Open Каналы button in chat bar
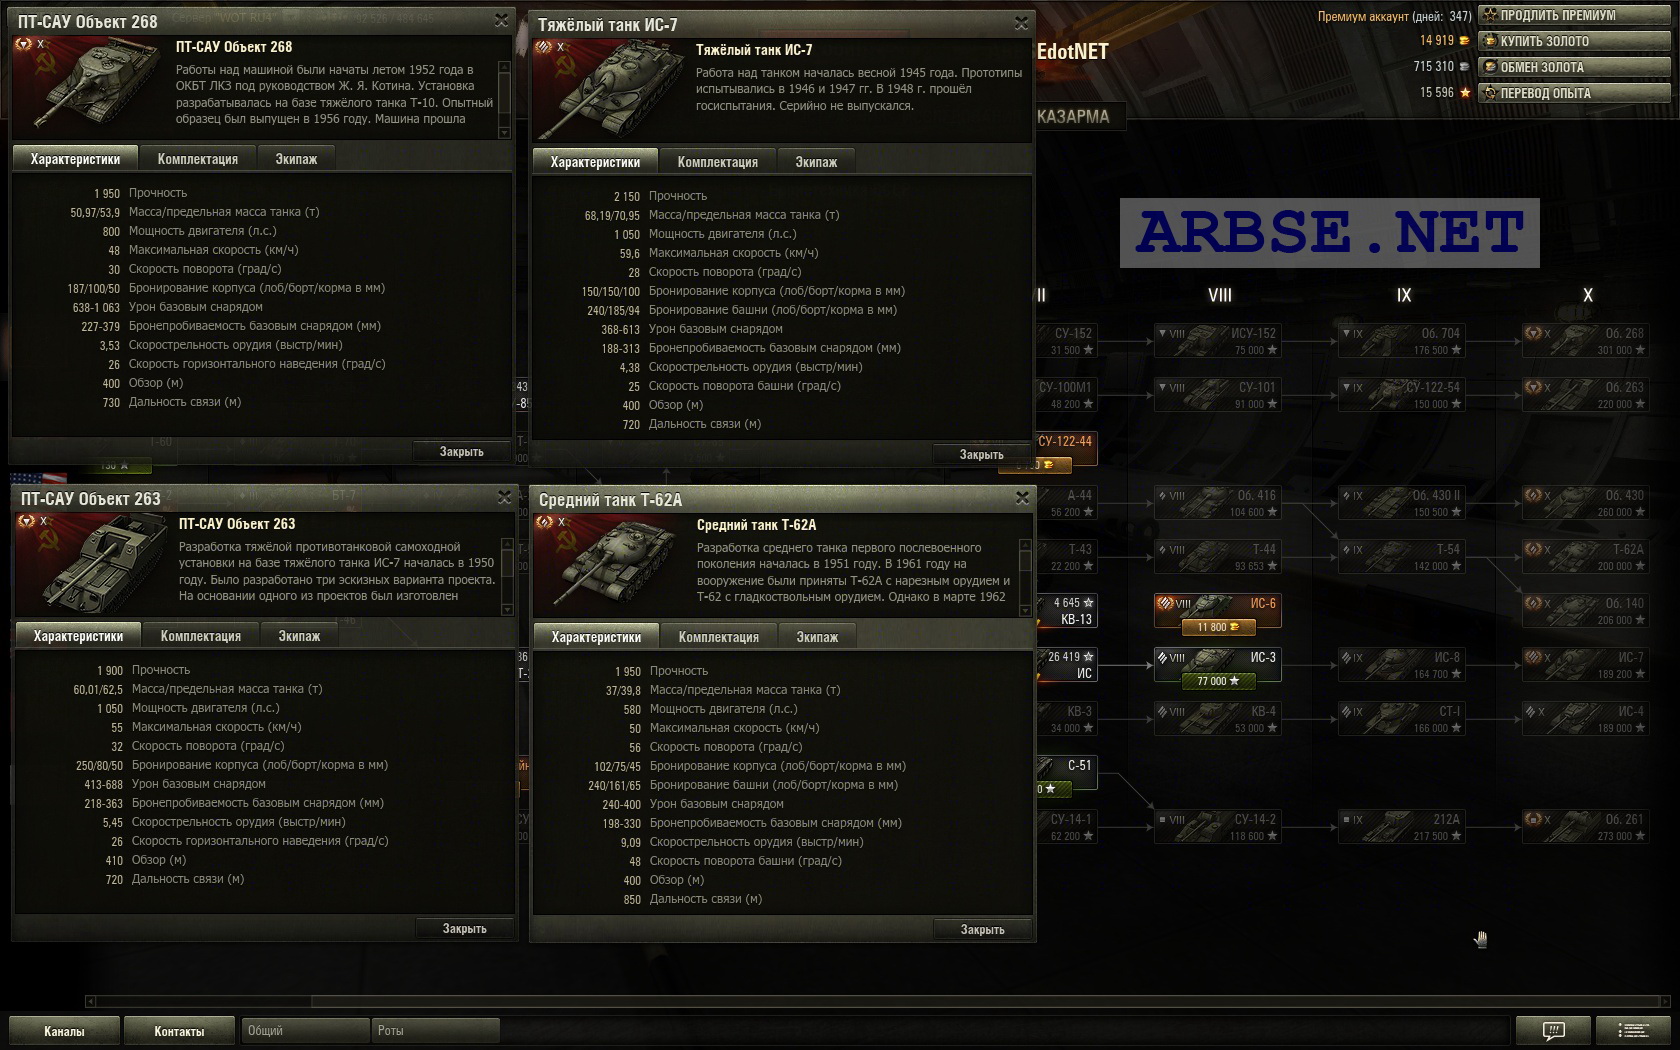 (64, 1031)
